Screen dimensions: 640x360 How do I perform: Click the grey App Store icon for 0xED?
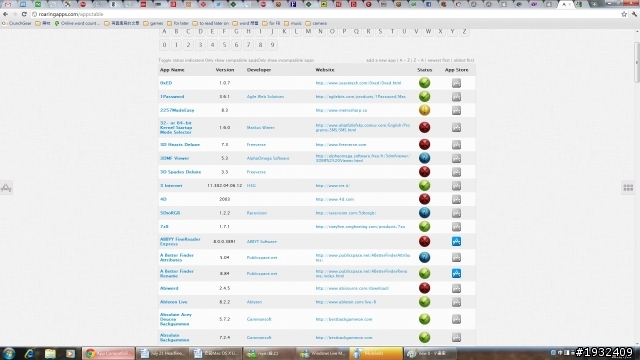click(x=456, y=83)
